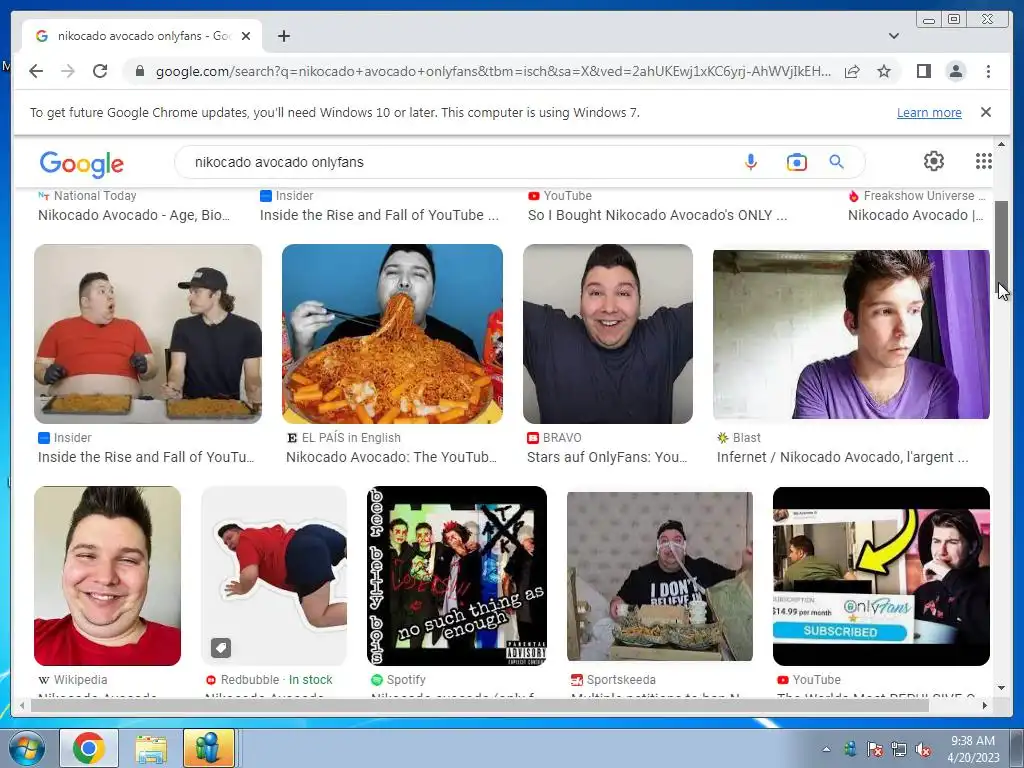Go to Google home via logo
Viewport: 1024px width, 768px height.
[x=81, y=164]
